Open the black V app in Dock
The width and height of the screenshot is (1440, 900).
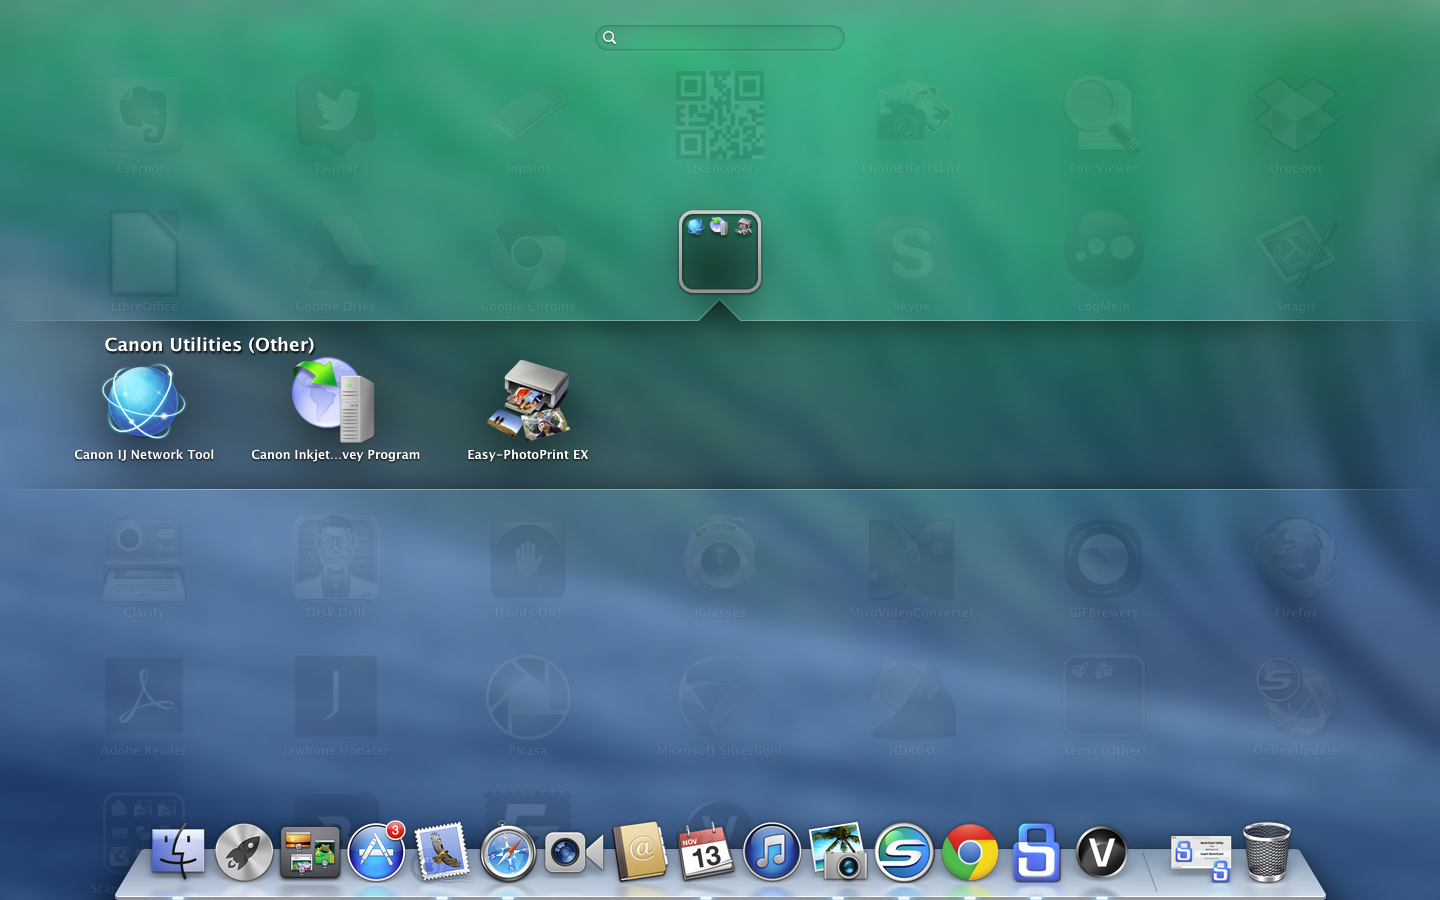pos(1102,853)
